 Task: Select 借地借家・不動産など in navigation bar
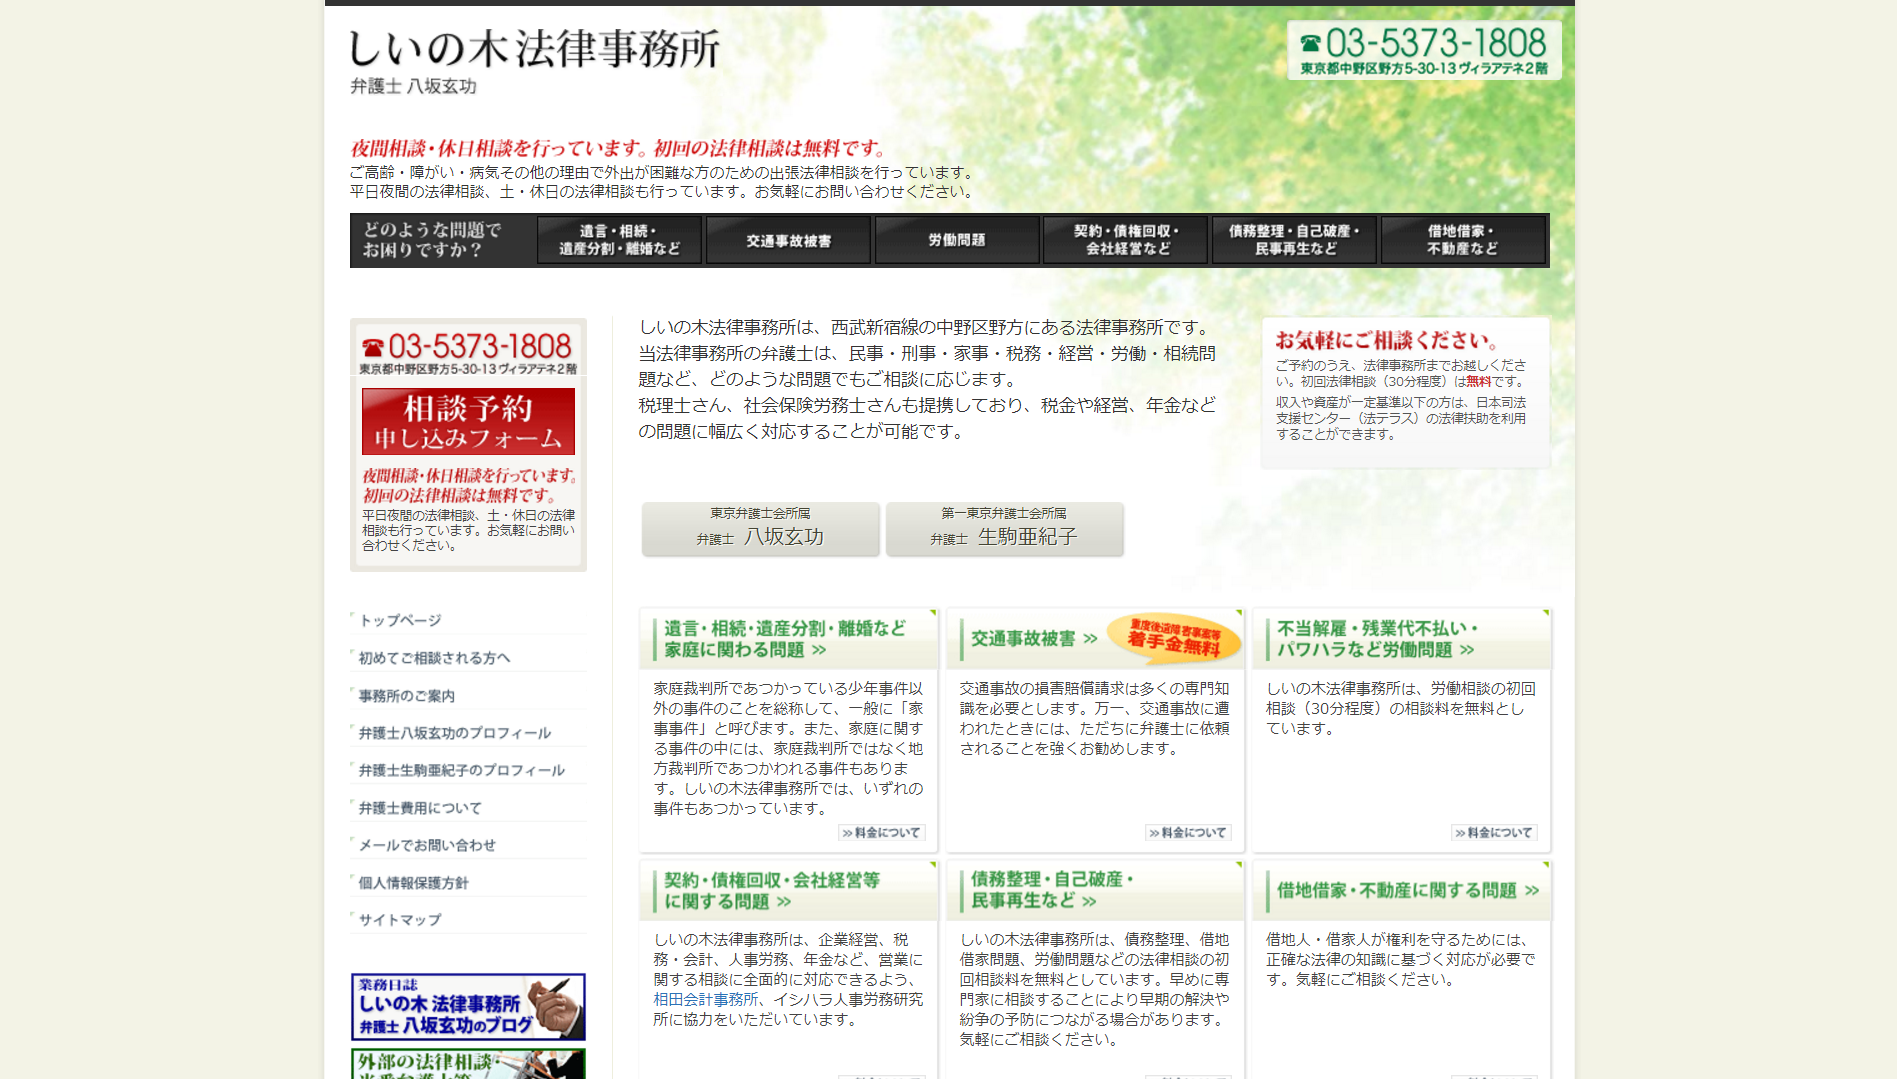1462,240
